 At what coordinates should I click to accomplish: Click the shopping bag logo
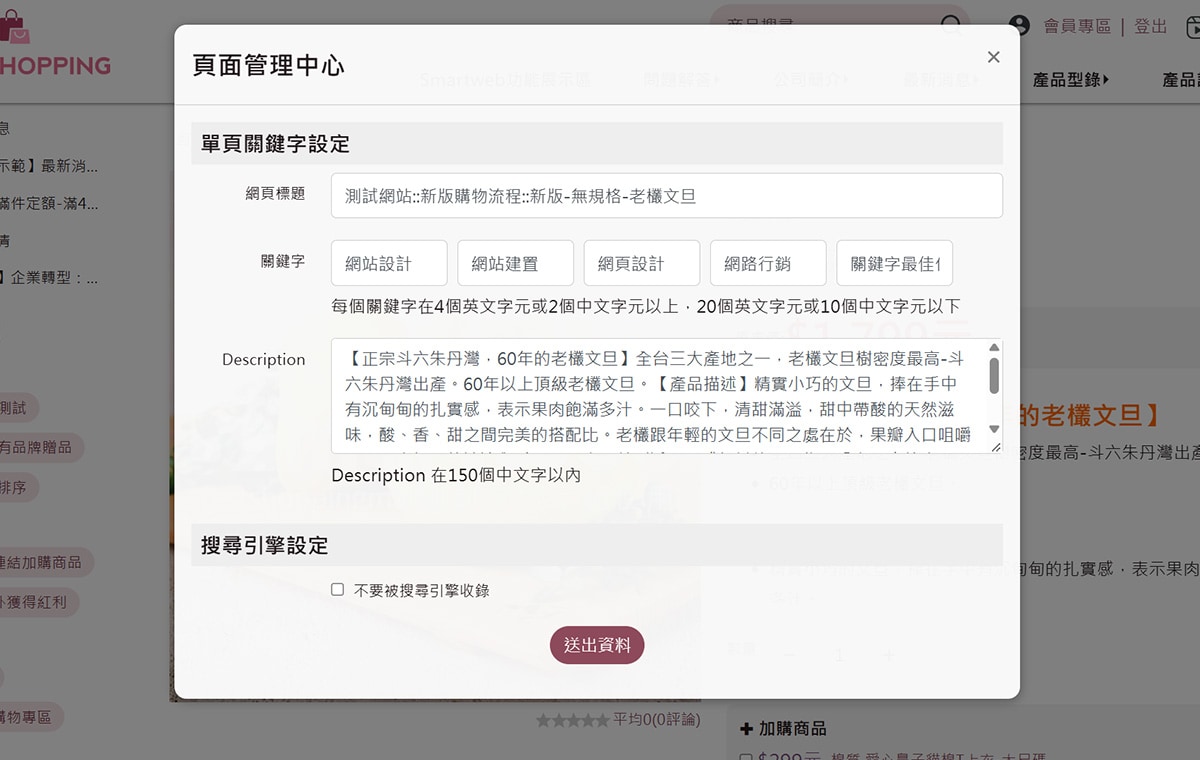pos(16,26)
